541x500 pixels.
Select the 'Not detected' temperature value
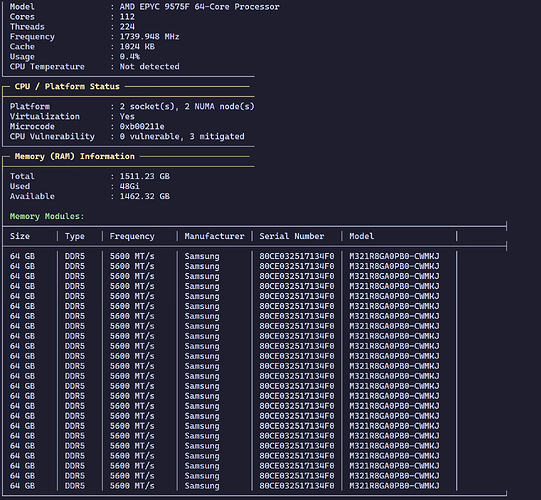pyautogui.click(x=149, y=67)
